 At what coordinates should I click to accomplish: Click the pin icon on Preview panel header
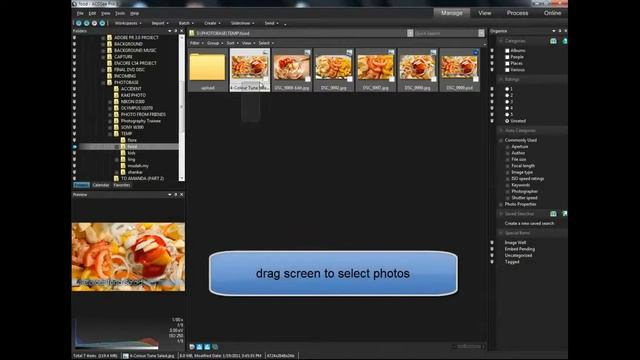[176, 195]
